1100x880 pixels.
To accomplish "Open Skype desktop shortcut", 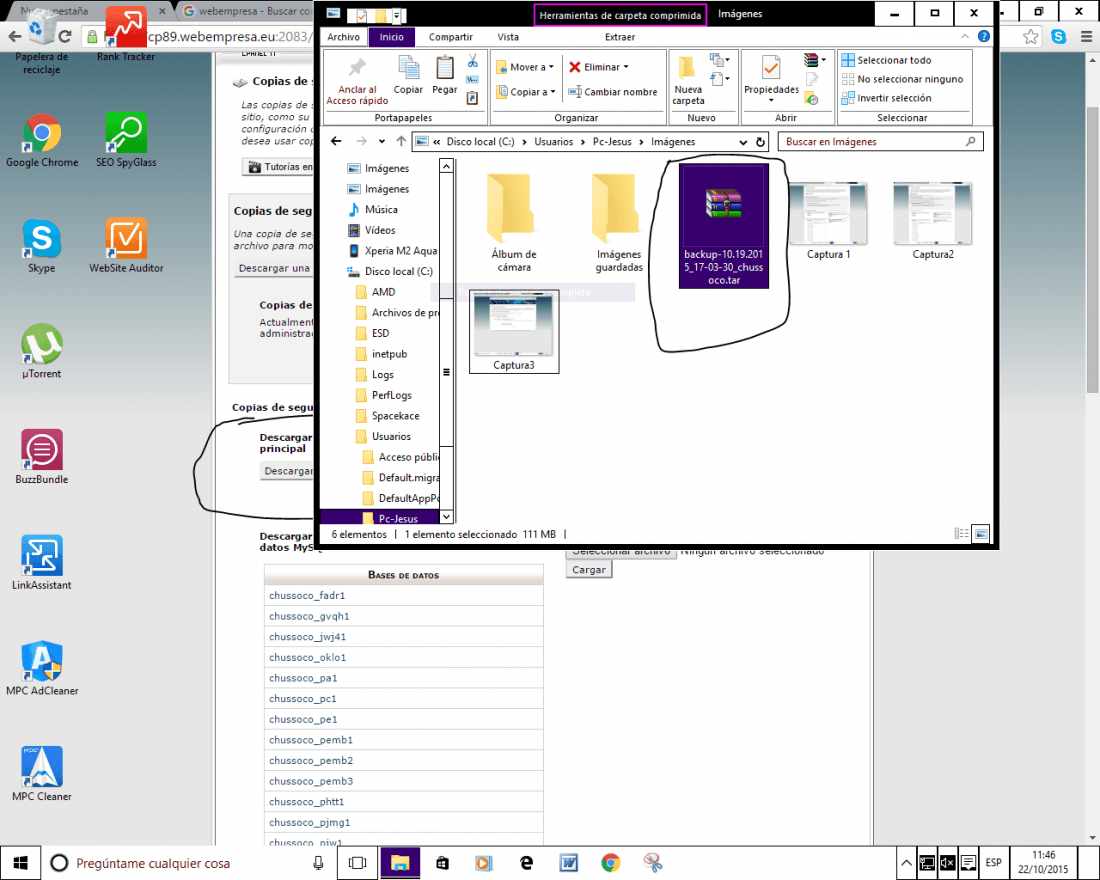I will (x=41, y=246).
